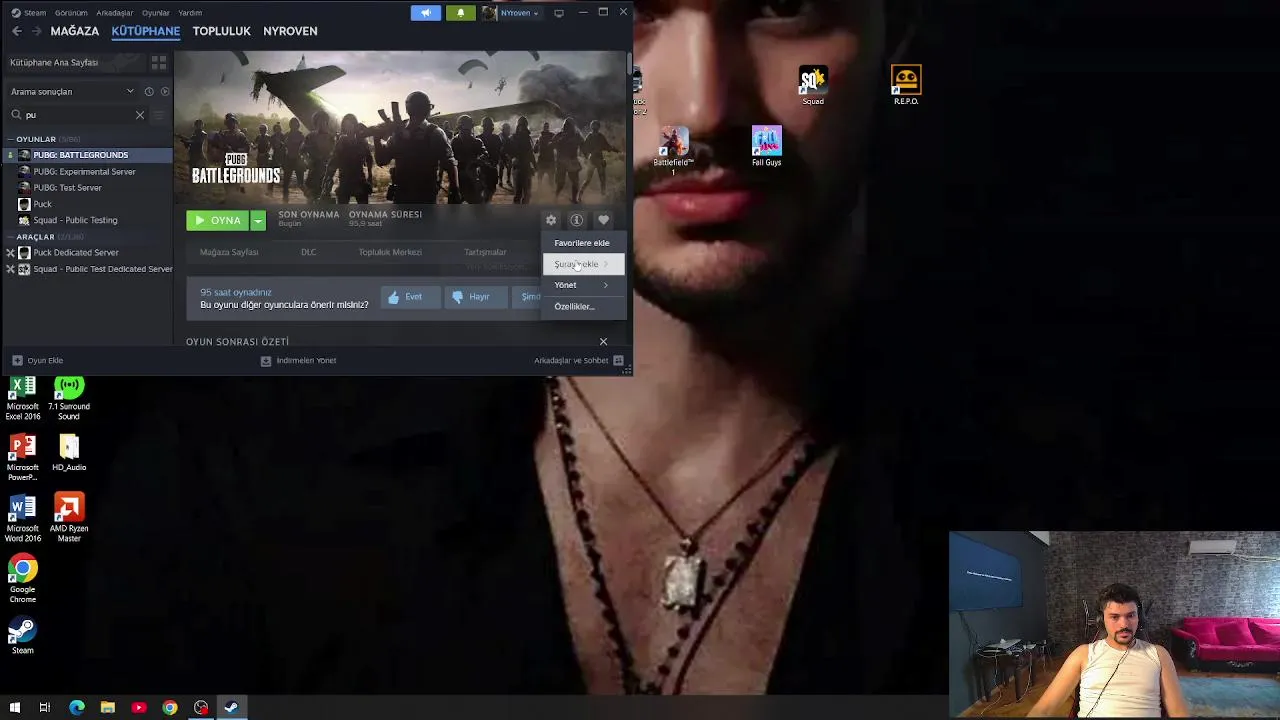1280x720 pixels.
Task: Open the Yönet submenu
Action: (x=584, y=285)
